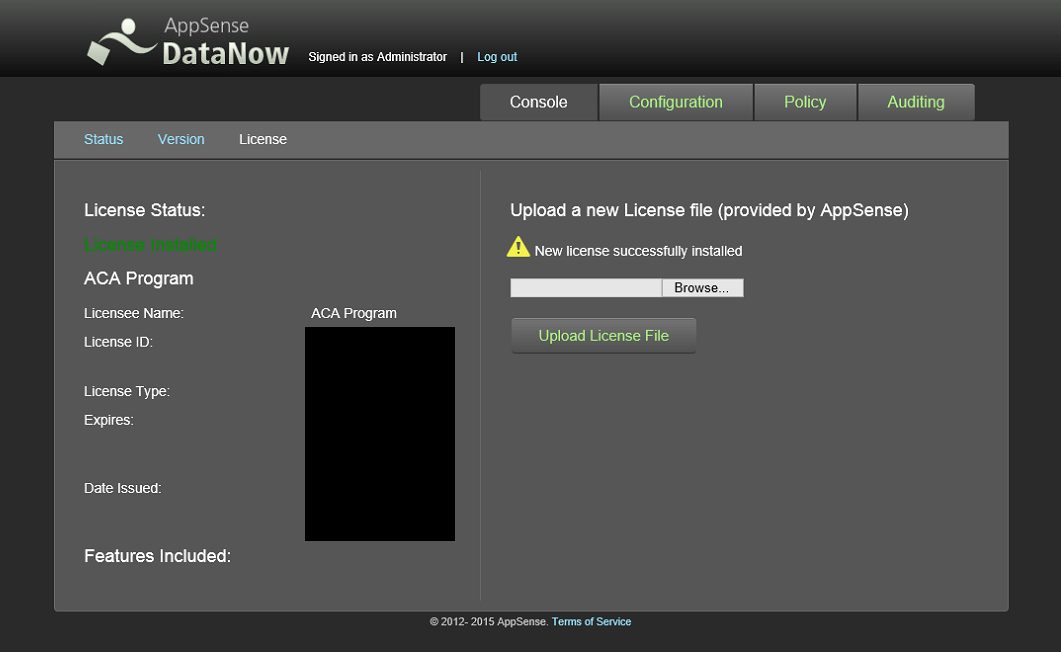The image size is (1061, 652).
Task: Open the Console tab
Action: (539, 102)
